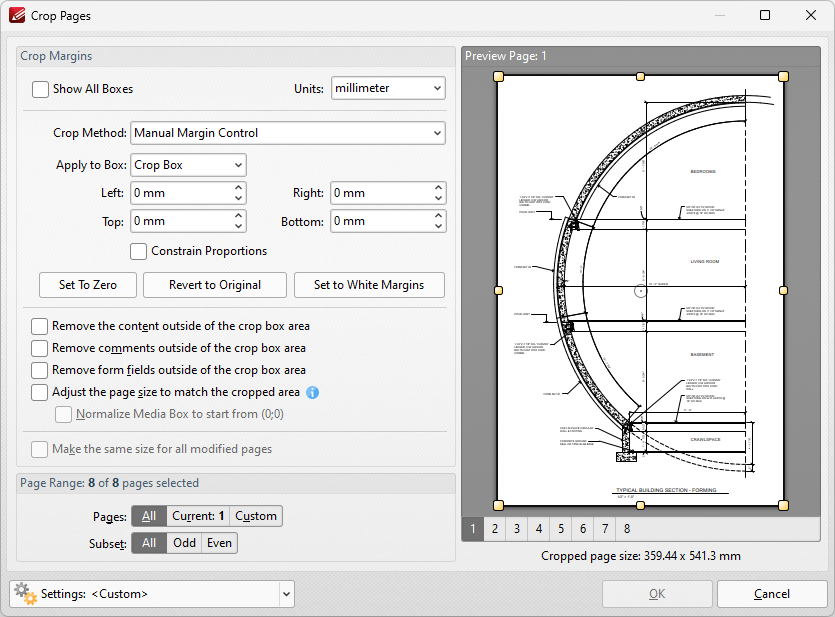Click the Crop Pages app icon in title bar

pyautogui.click(x=17, y=15)
